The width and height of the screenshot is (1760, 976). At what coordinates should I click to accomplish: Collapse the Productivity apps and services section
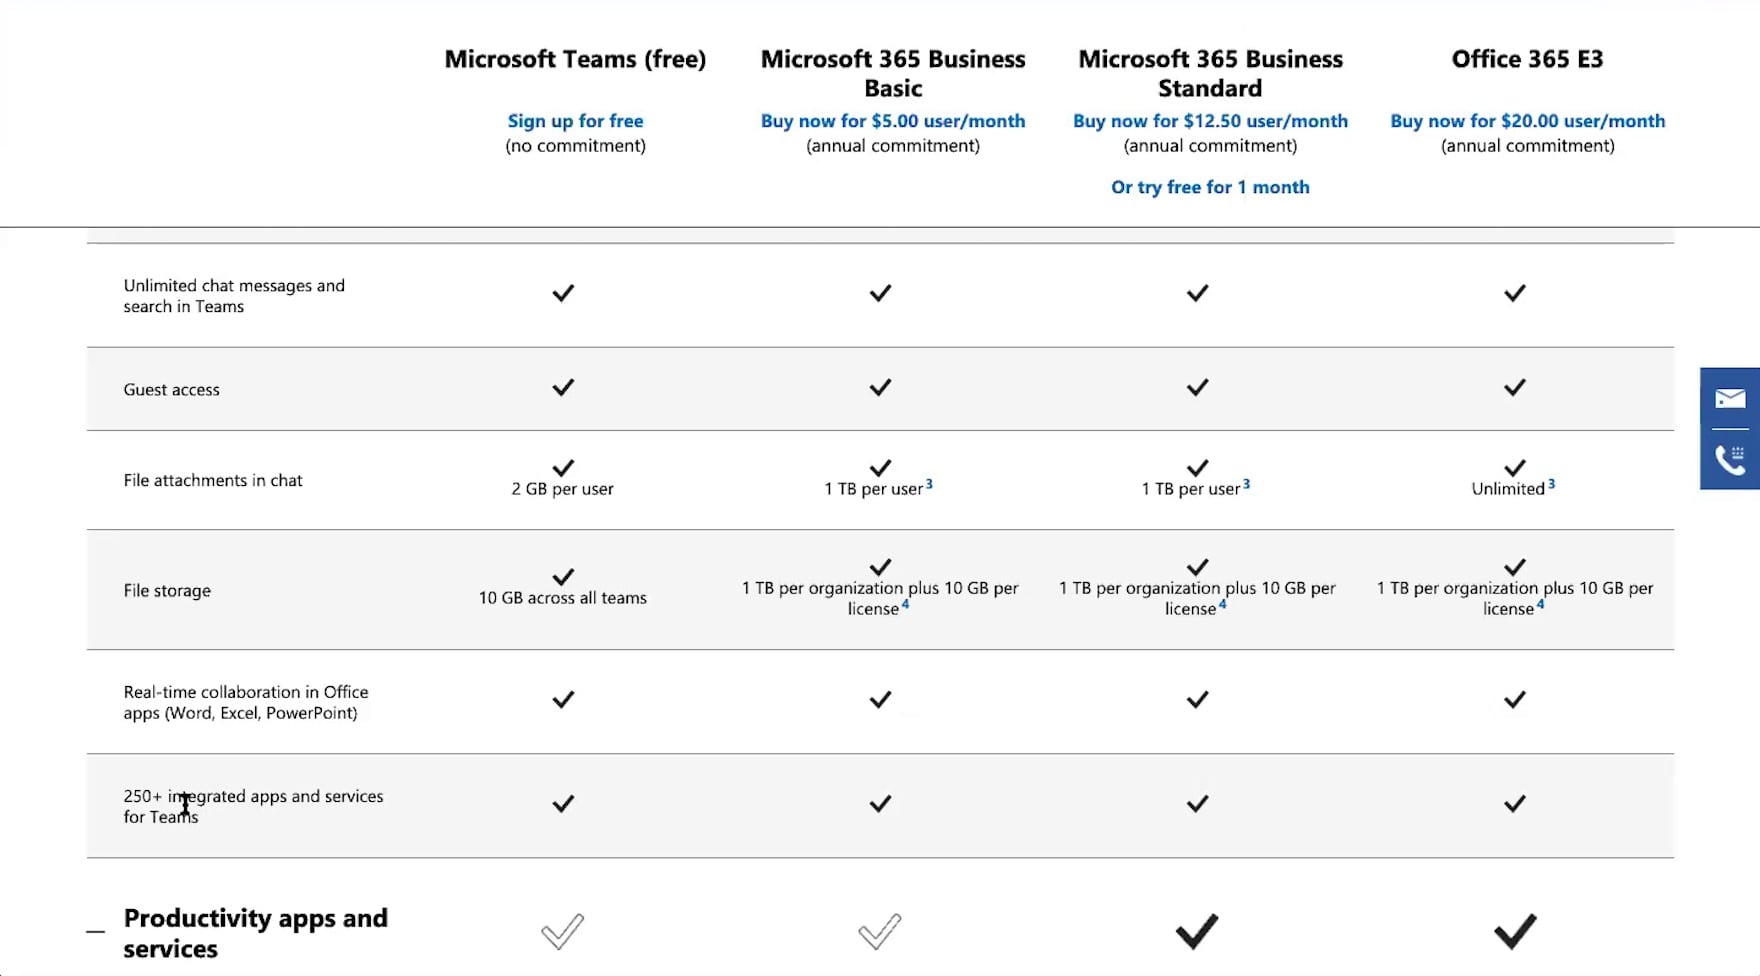(x=95, y=932)
